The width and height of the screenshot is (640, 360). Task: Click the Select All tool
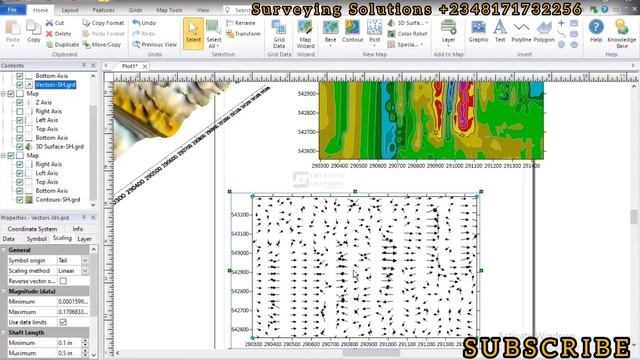click(213, 33)
